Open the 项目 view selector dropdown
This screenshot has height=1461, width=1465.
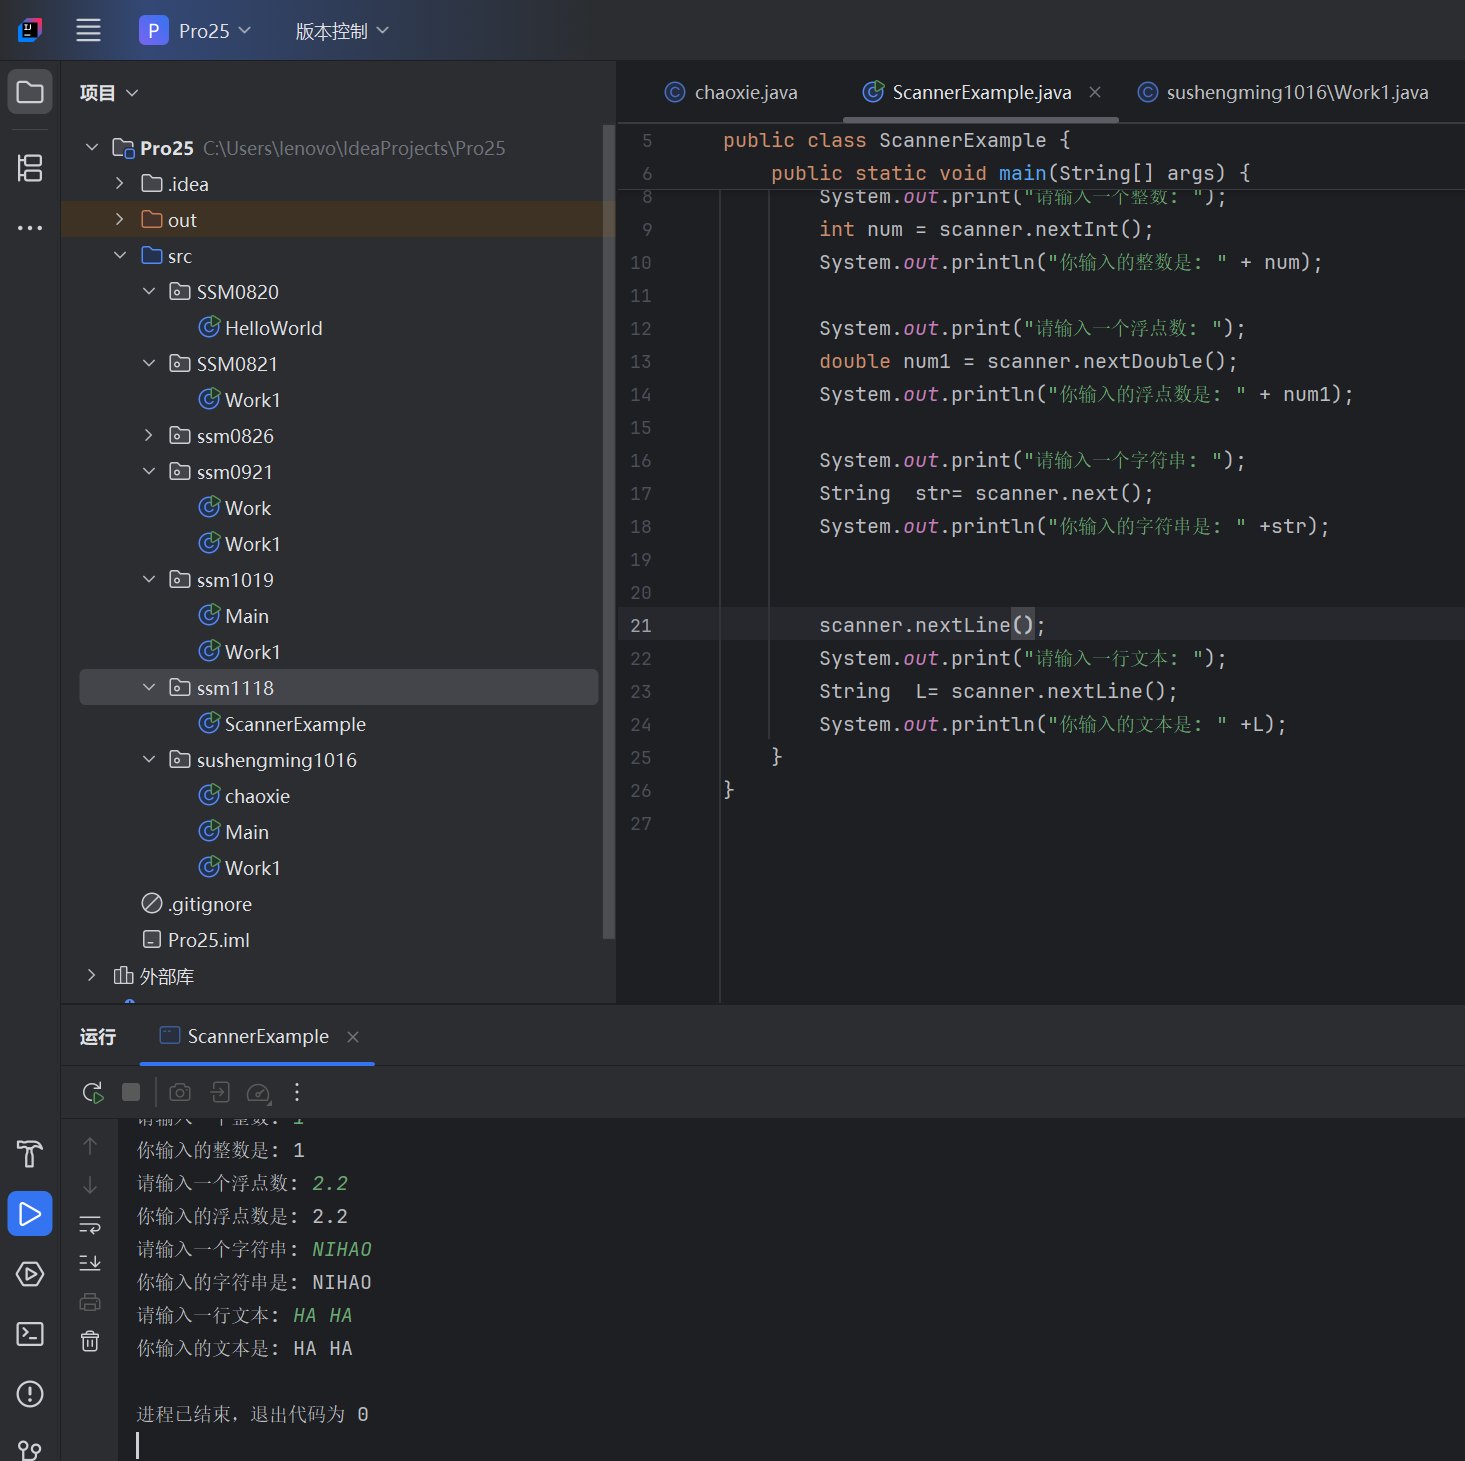tap(109, 93)
